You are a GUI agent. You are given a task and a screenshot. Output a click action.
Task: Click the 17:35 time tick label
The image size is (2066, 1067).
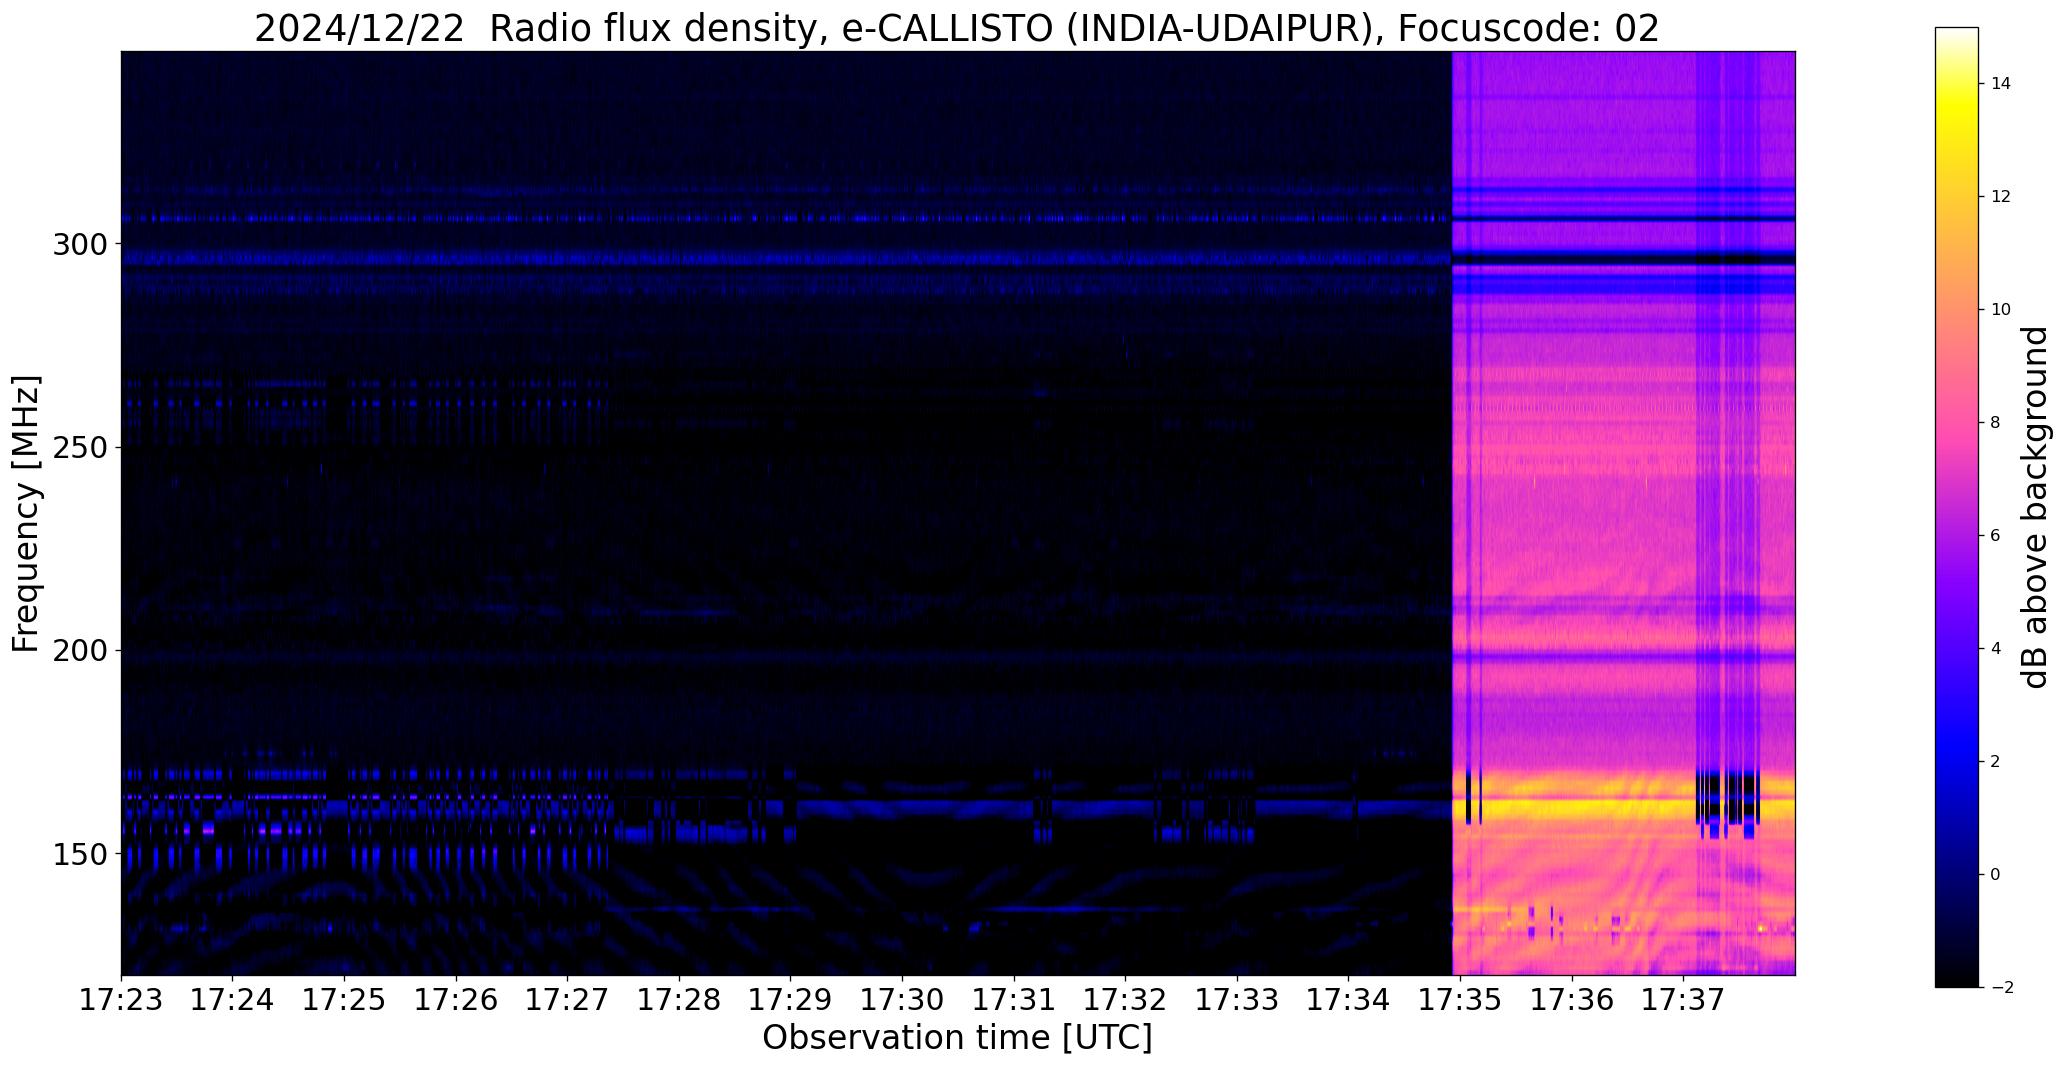[x=1461, y=999]
